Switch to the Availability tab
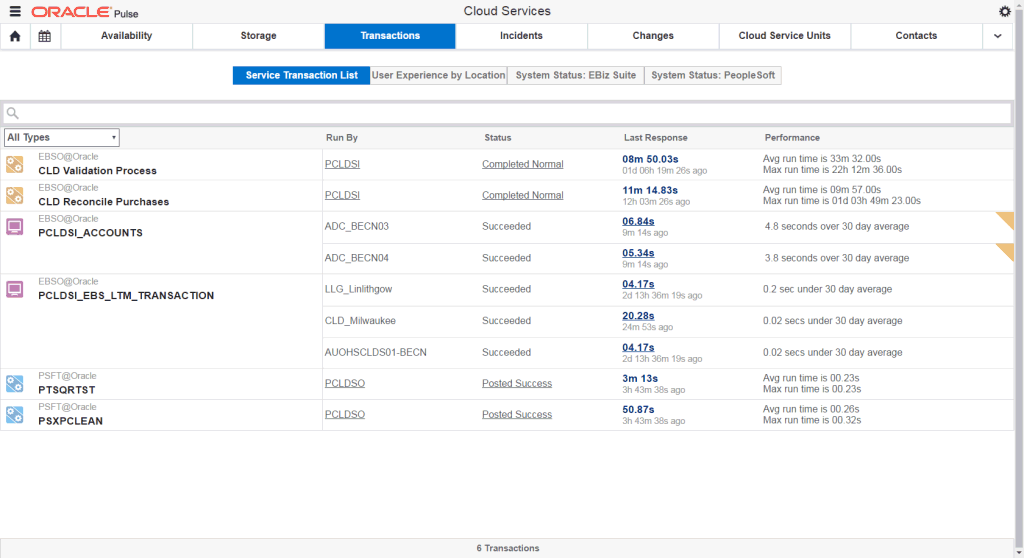This screenshot has width=1024, height=558. 127,36
